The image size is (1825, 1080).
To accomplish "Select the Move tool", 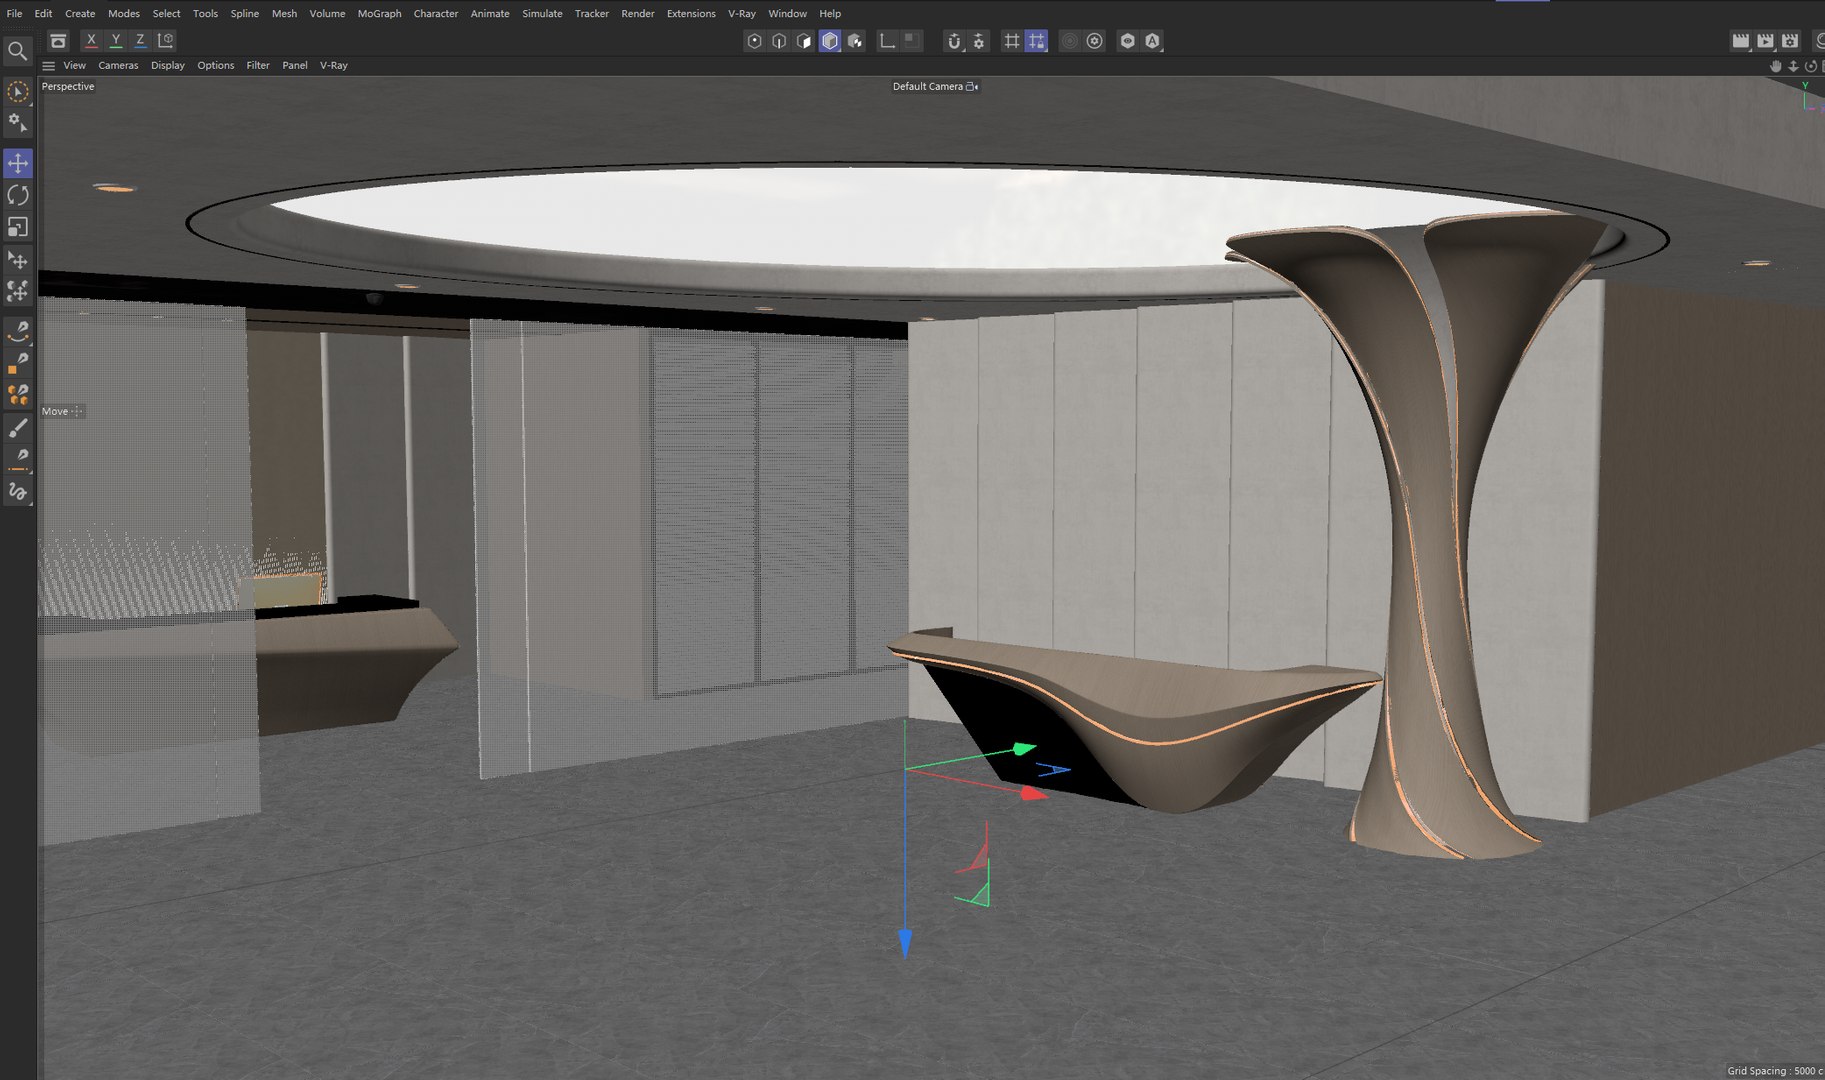I will (x=18, y=163).
